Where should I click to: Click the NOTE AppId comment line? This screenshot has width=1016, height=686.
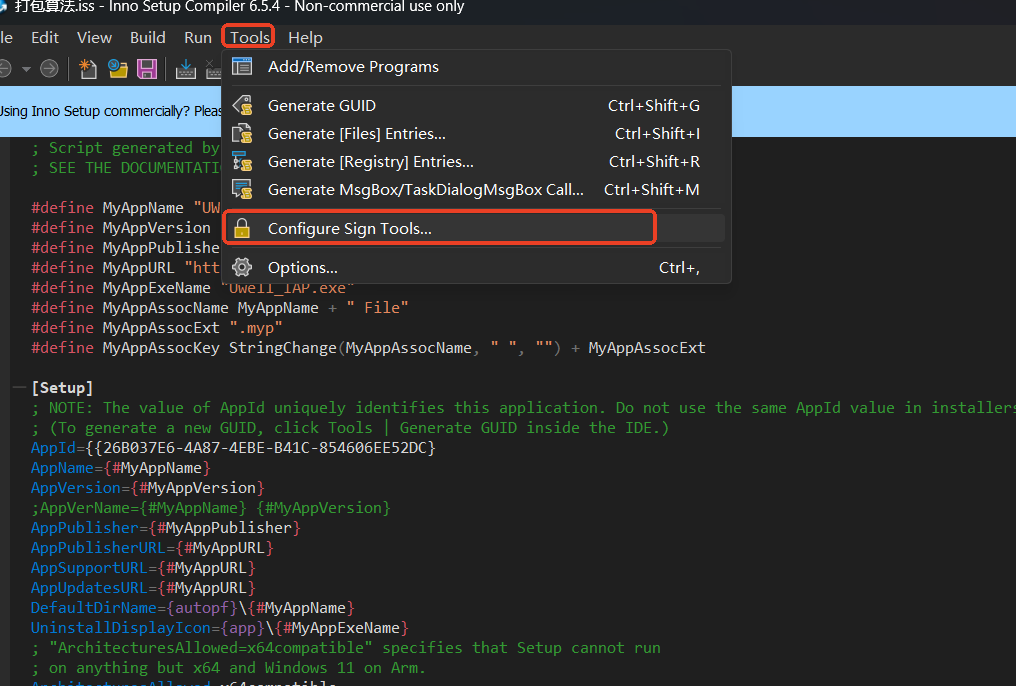coord(524,408)
